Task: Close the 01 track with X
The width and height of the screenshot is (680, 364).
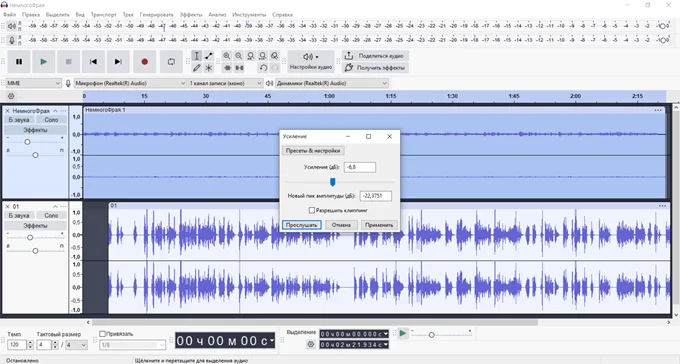Action: (7, 207)
